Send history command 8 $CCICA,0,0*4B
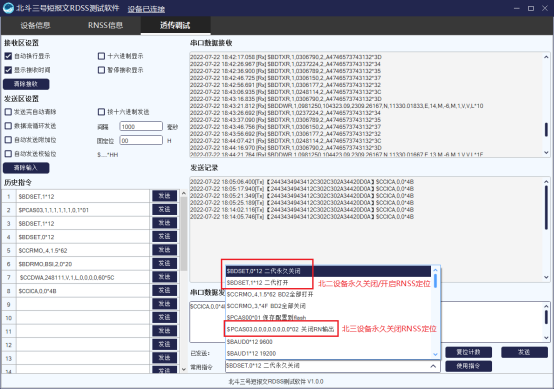 (165, 290)
